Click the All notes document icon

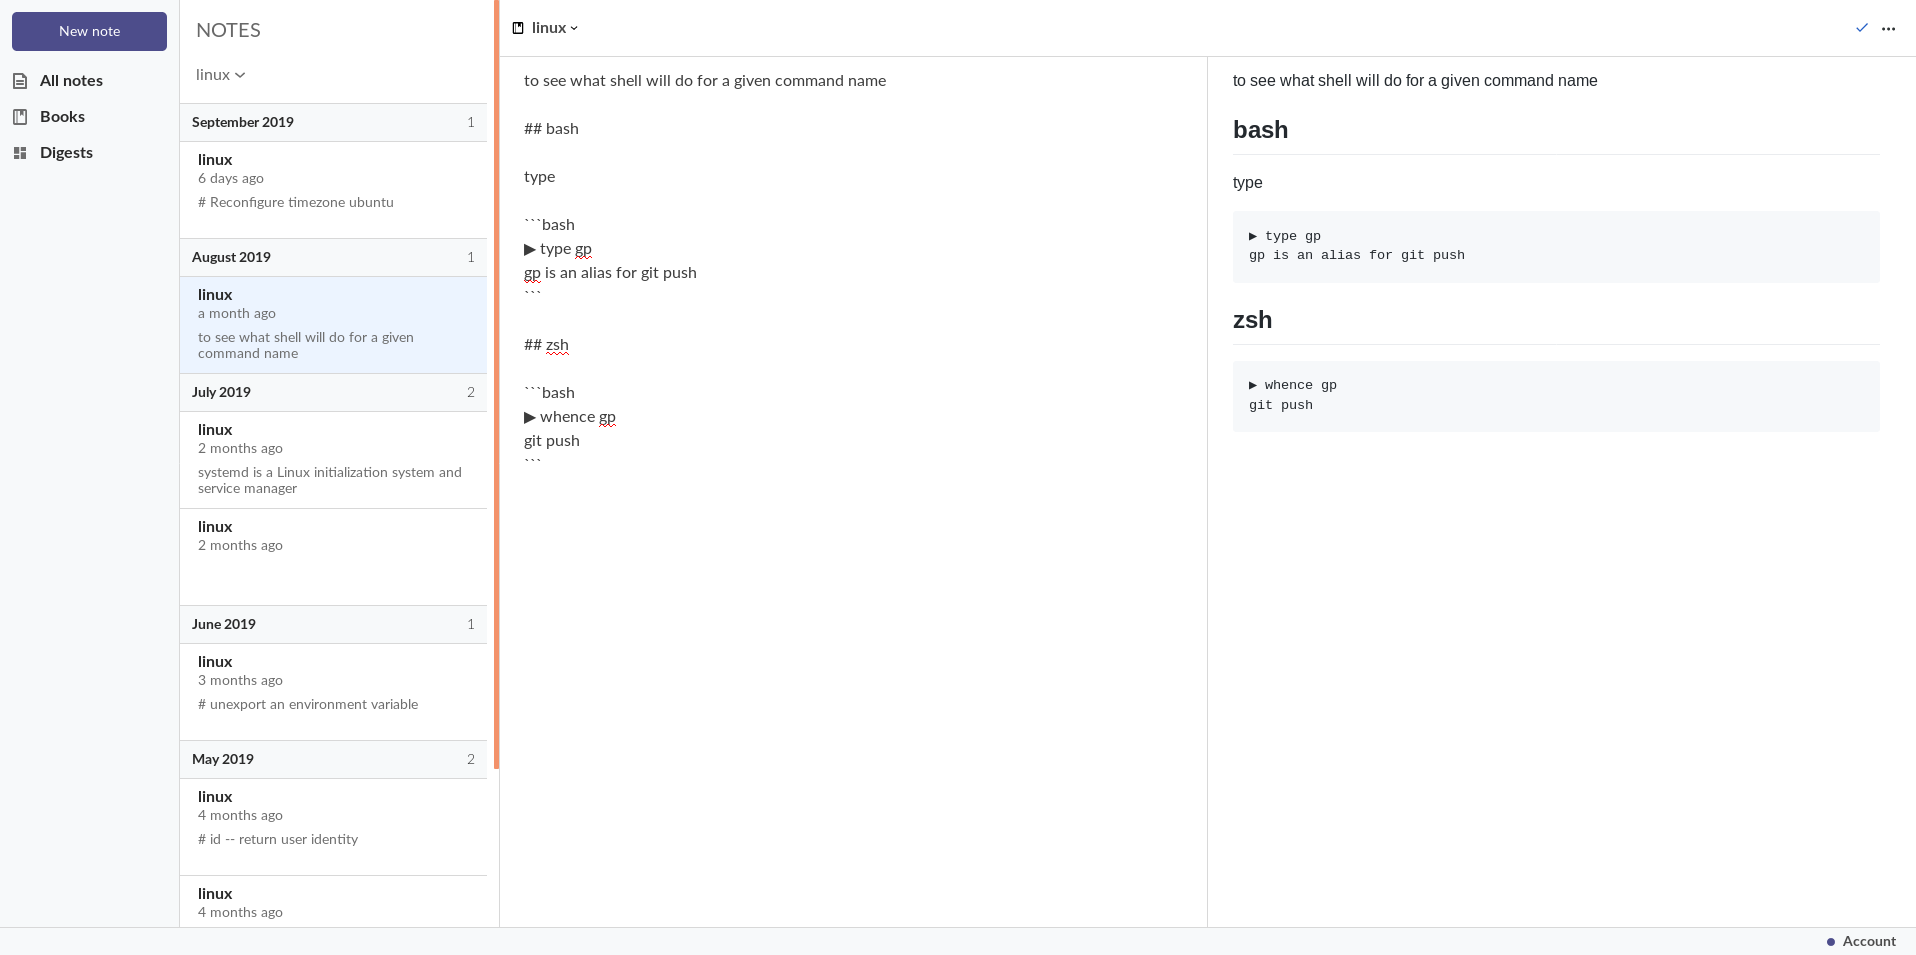coord(20,81)
